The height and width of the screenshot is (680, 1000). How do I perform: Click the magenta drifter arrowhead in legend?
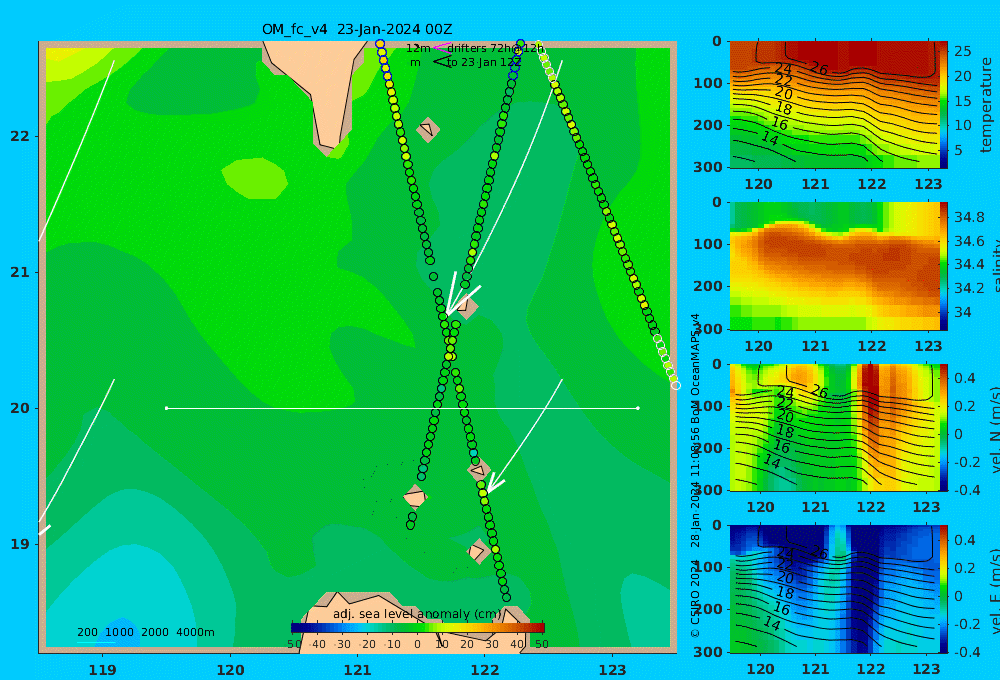[441, 48]
